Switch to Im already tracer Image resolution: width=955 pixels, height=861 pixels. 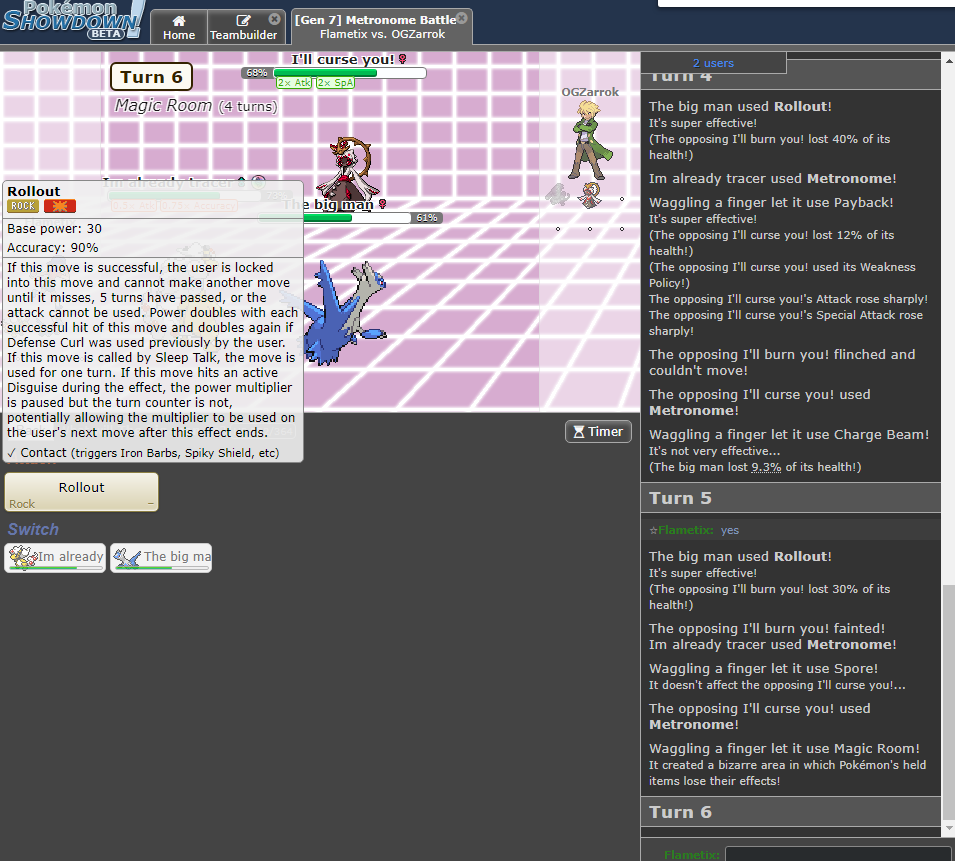click(x=55, y=558)
